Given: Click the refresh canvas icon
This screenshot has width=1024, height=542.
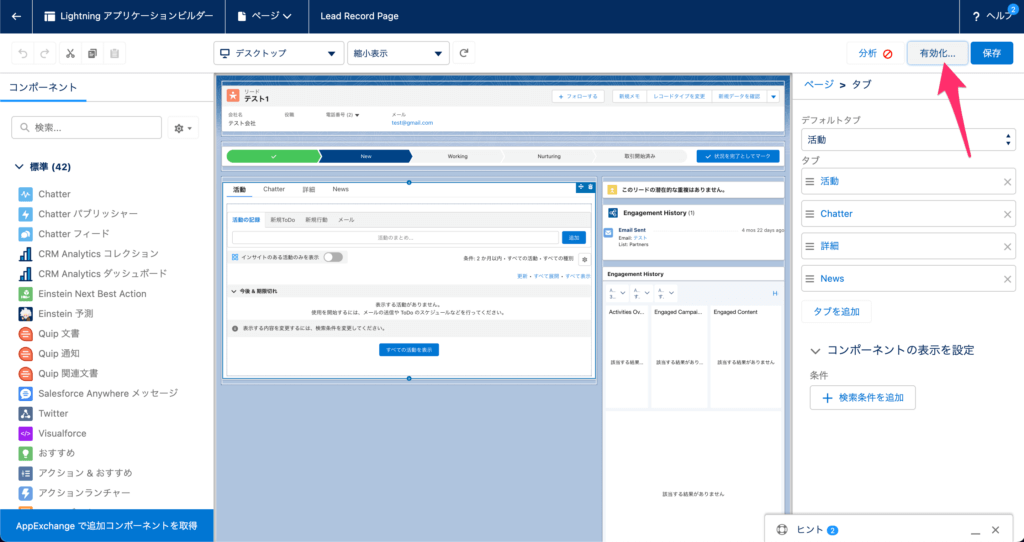Looking at the screenshot, I should coord(464,53).
